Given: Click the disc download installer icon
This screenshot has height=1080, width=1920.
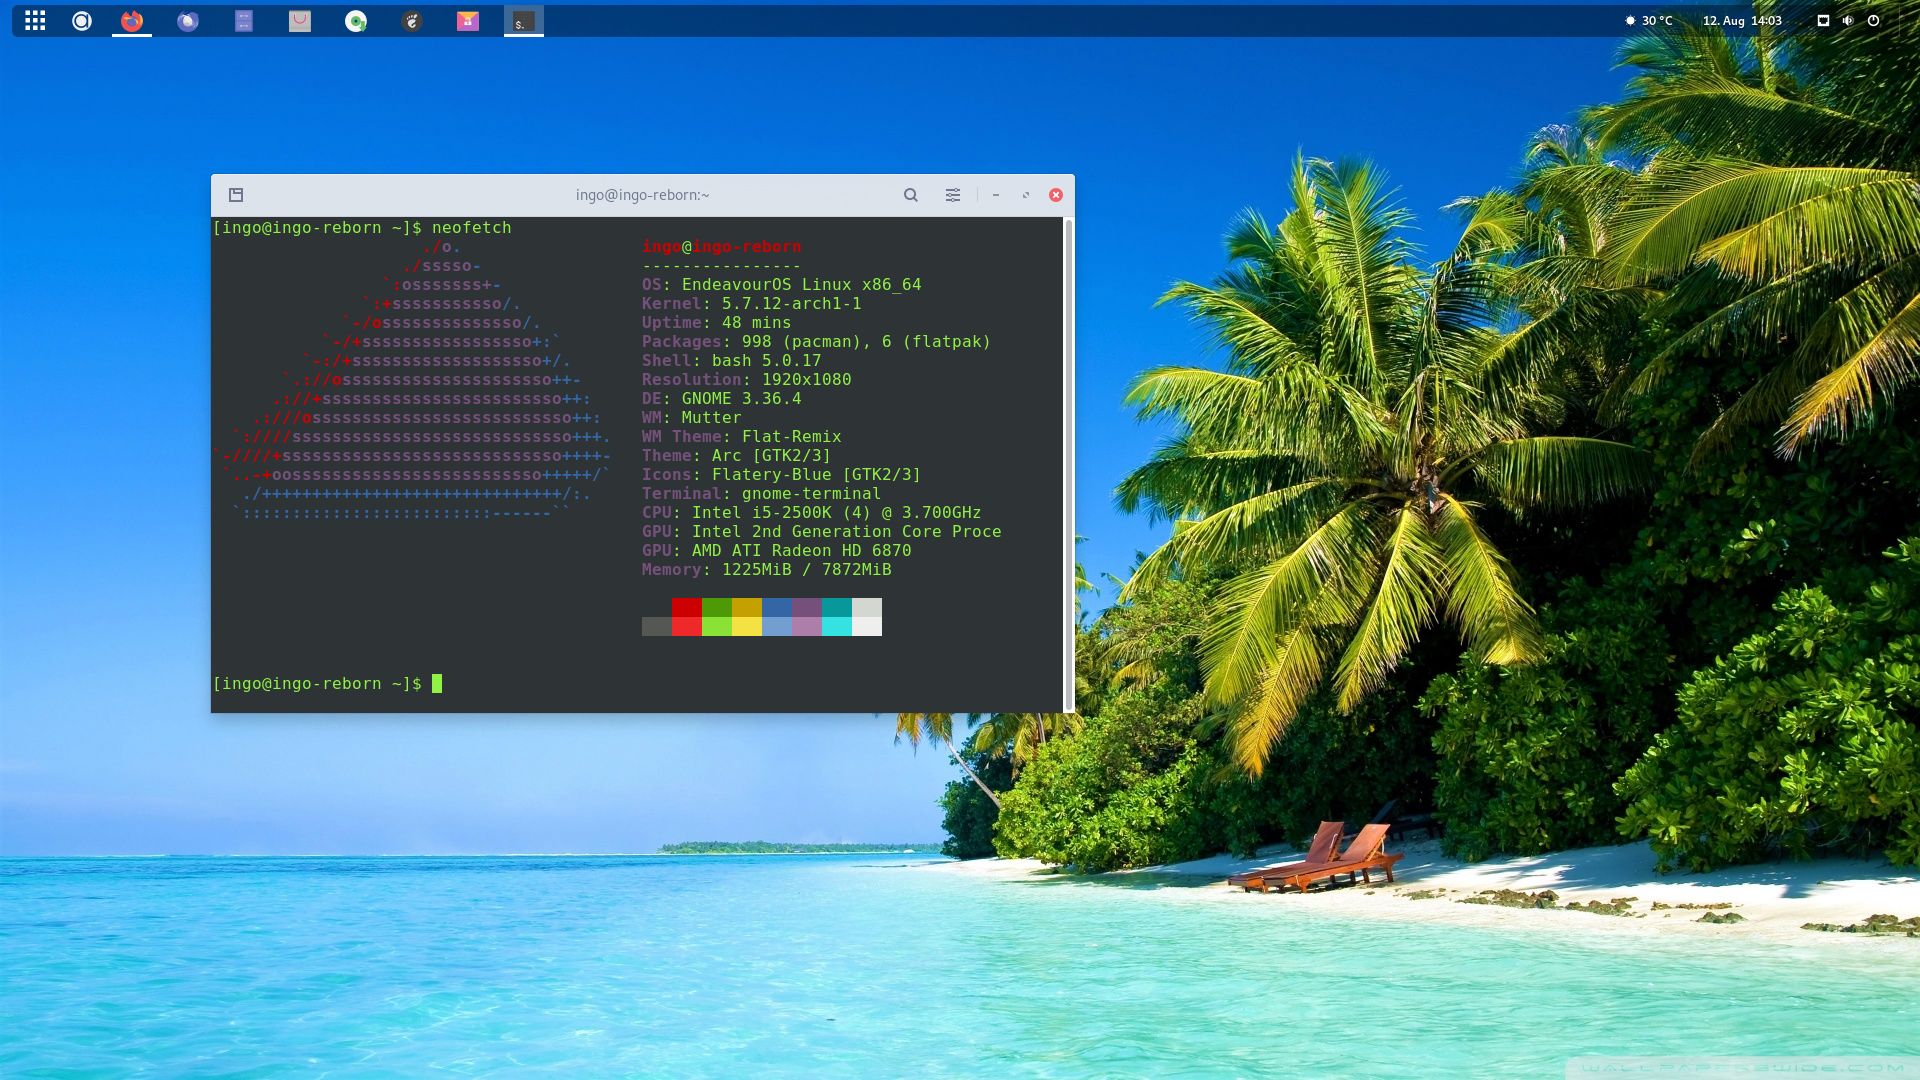Looking at the screenshot, I should pyautogui.click(x=356, y=21).
